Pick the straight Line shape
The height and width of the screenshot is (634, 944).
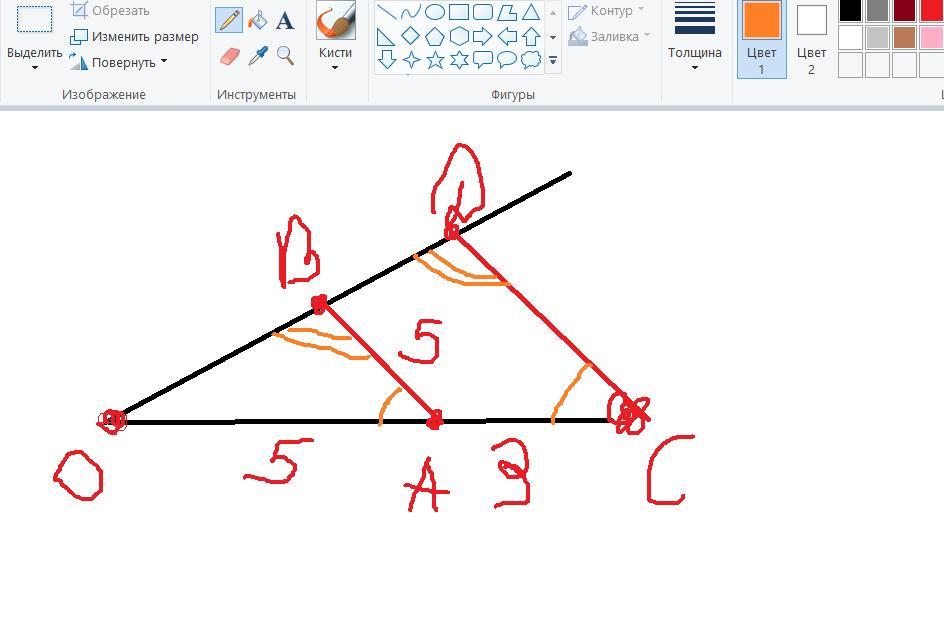point(386,11)
